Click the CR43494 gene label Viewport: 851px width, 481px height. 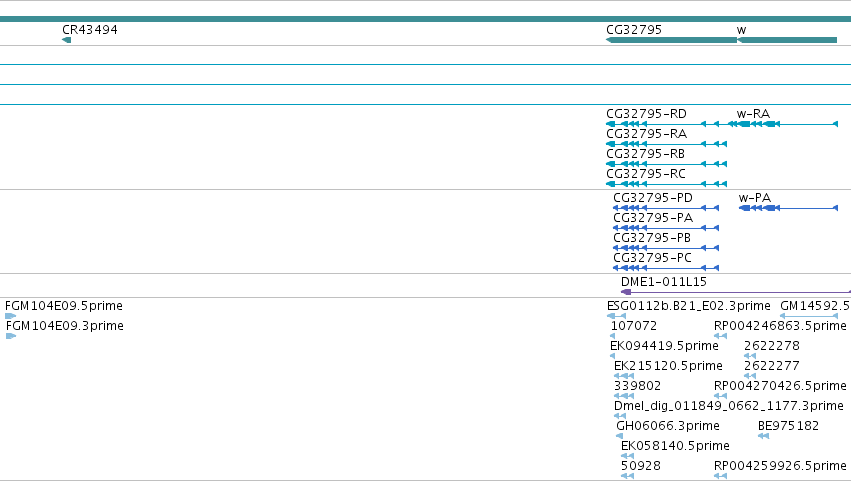point(90,30)
